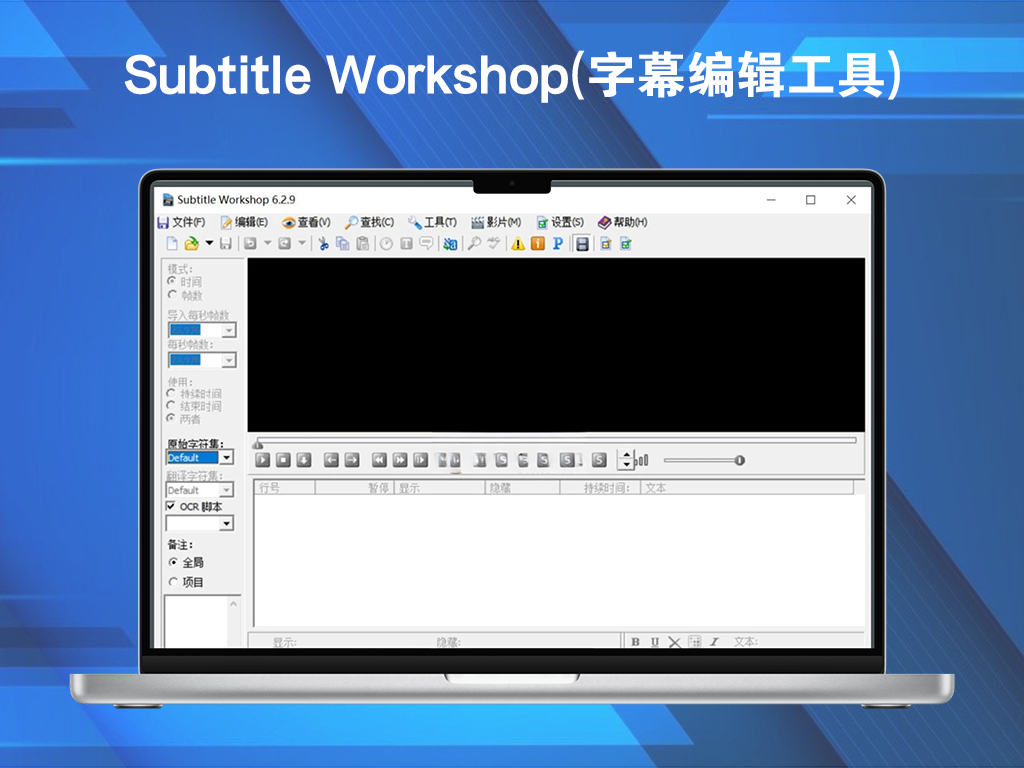Open the 导入每秒帧数 dropdown
1024x768 pixels.
pyautogui.click(x=229, y=330)
